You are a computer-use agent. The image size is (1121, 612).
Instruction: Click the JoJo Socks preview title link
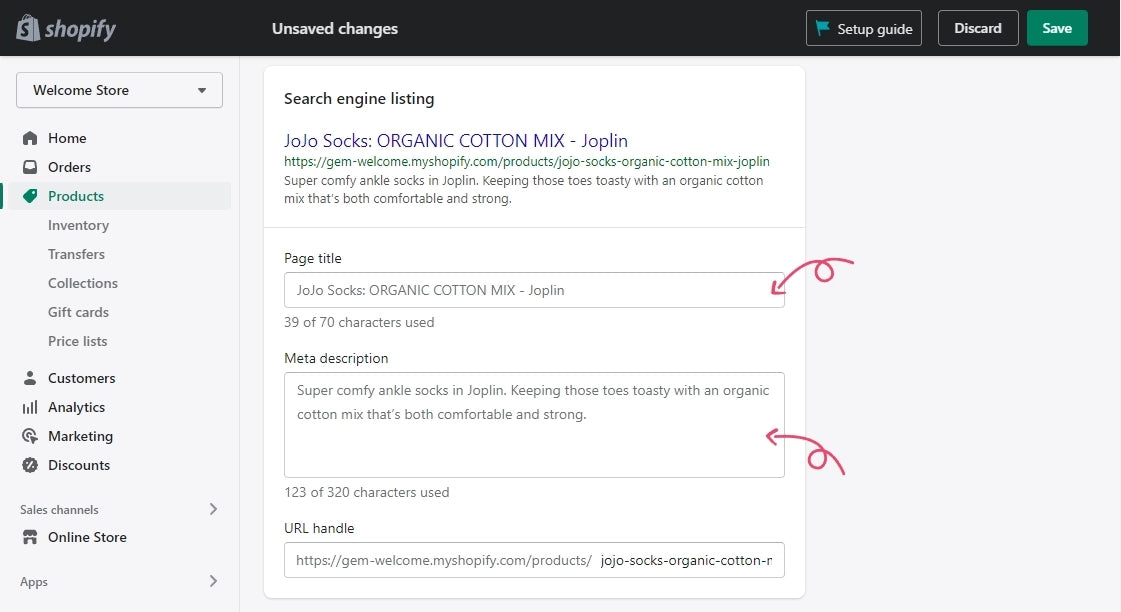coord(456,140)
